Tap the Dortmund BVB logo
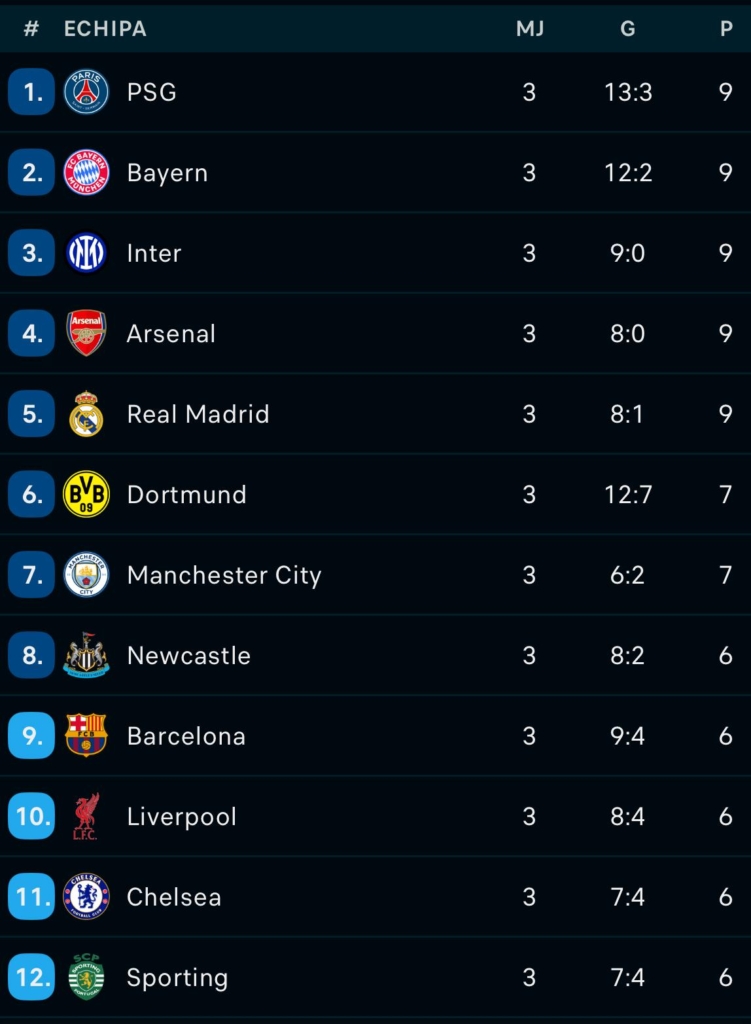The height and width of the screenshot is (1024, 751). tap(86, 494)
